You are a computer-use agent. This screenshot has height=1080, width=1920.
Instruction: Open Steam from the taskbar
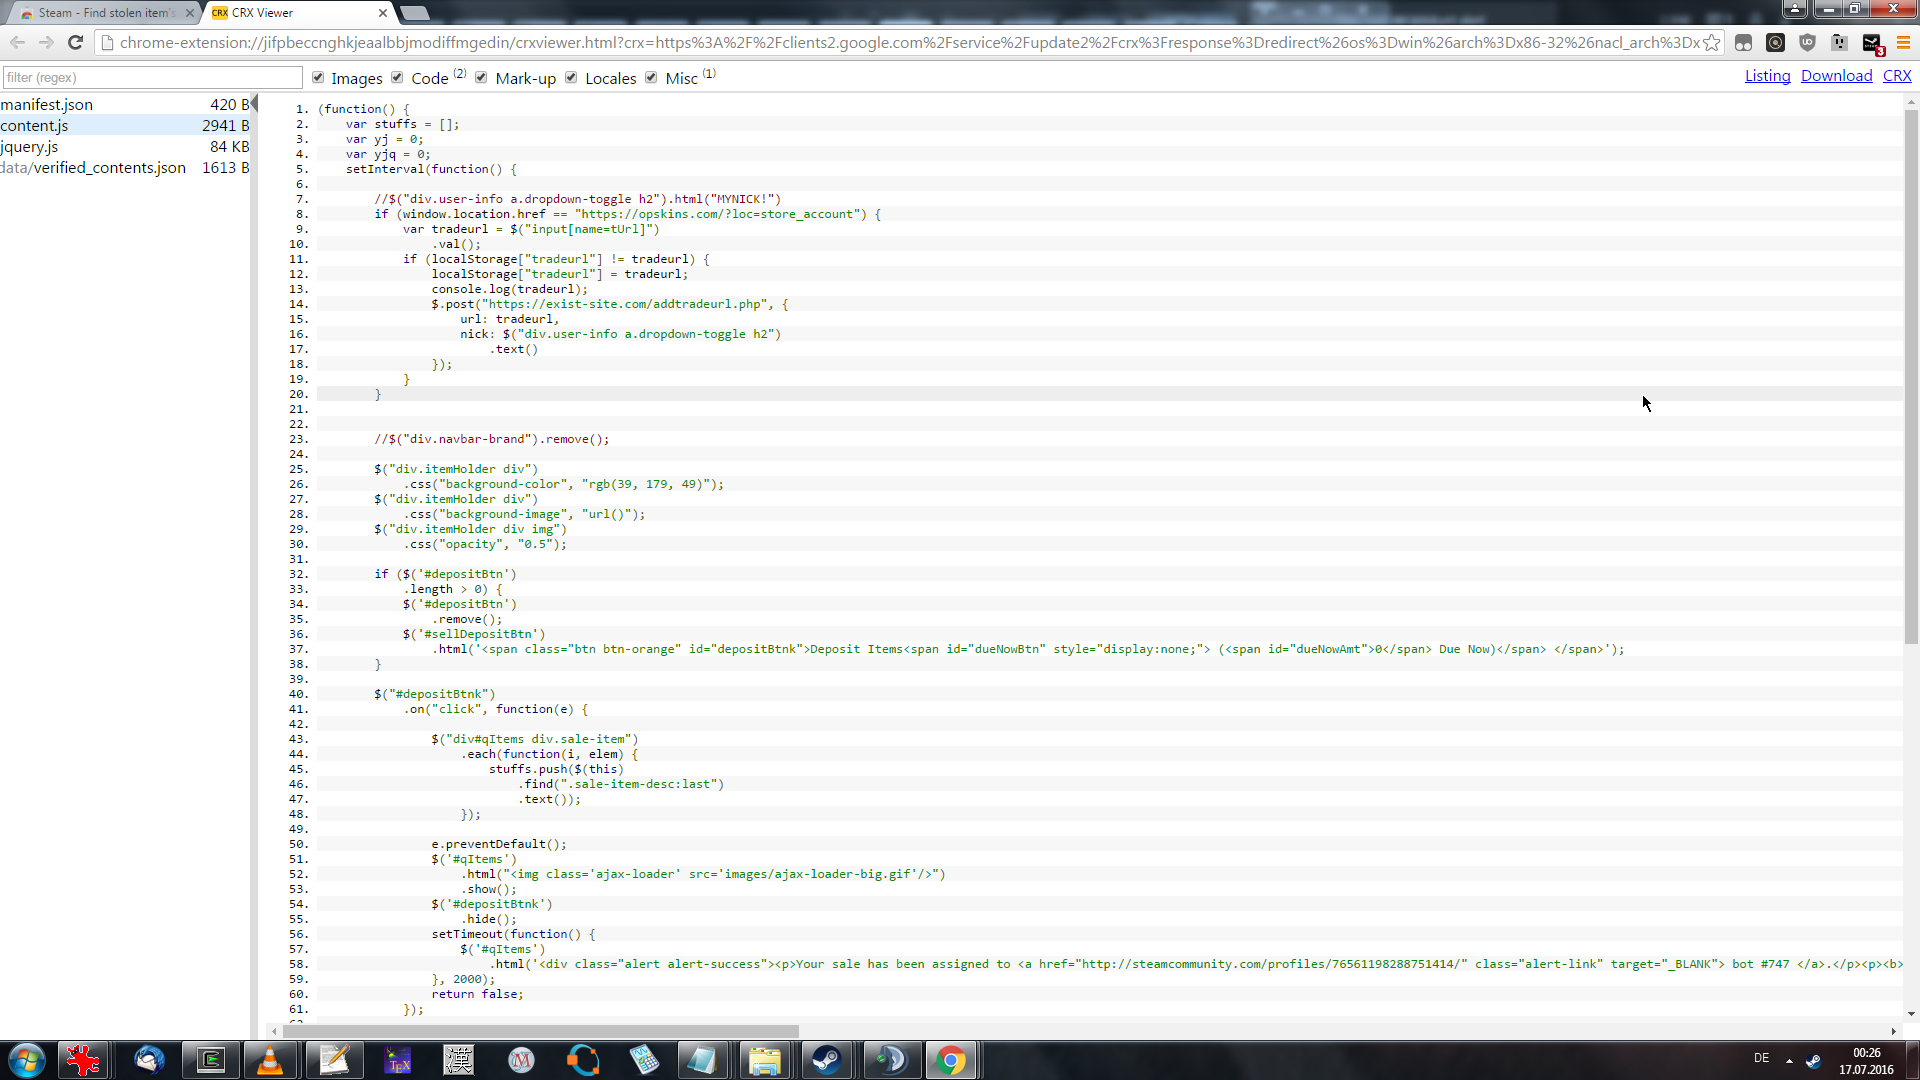click(x=826, y=1060)
